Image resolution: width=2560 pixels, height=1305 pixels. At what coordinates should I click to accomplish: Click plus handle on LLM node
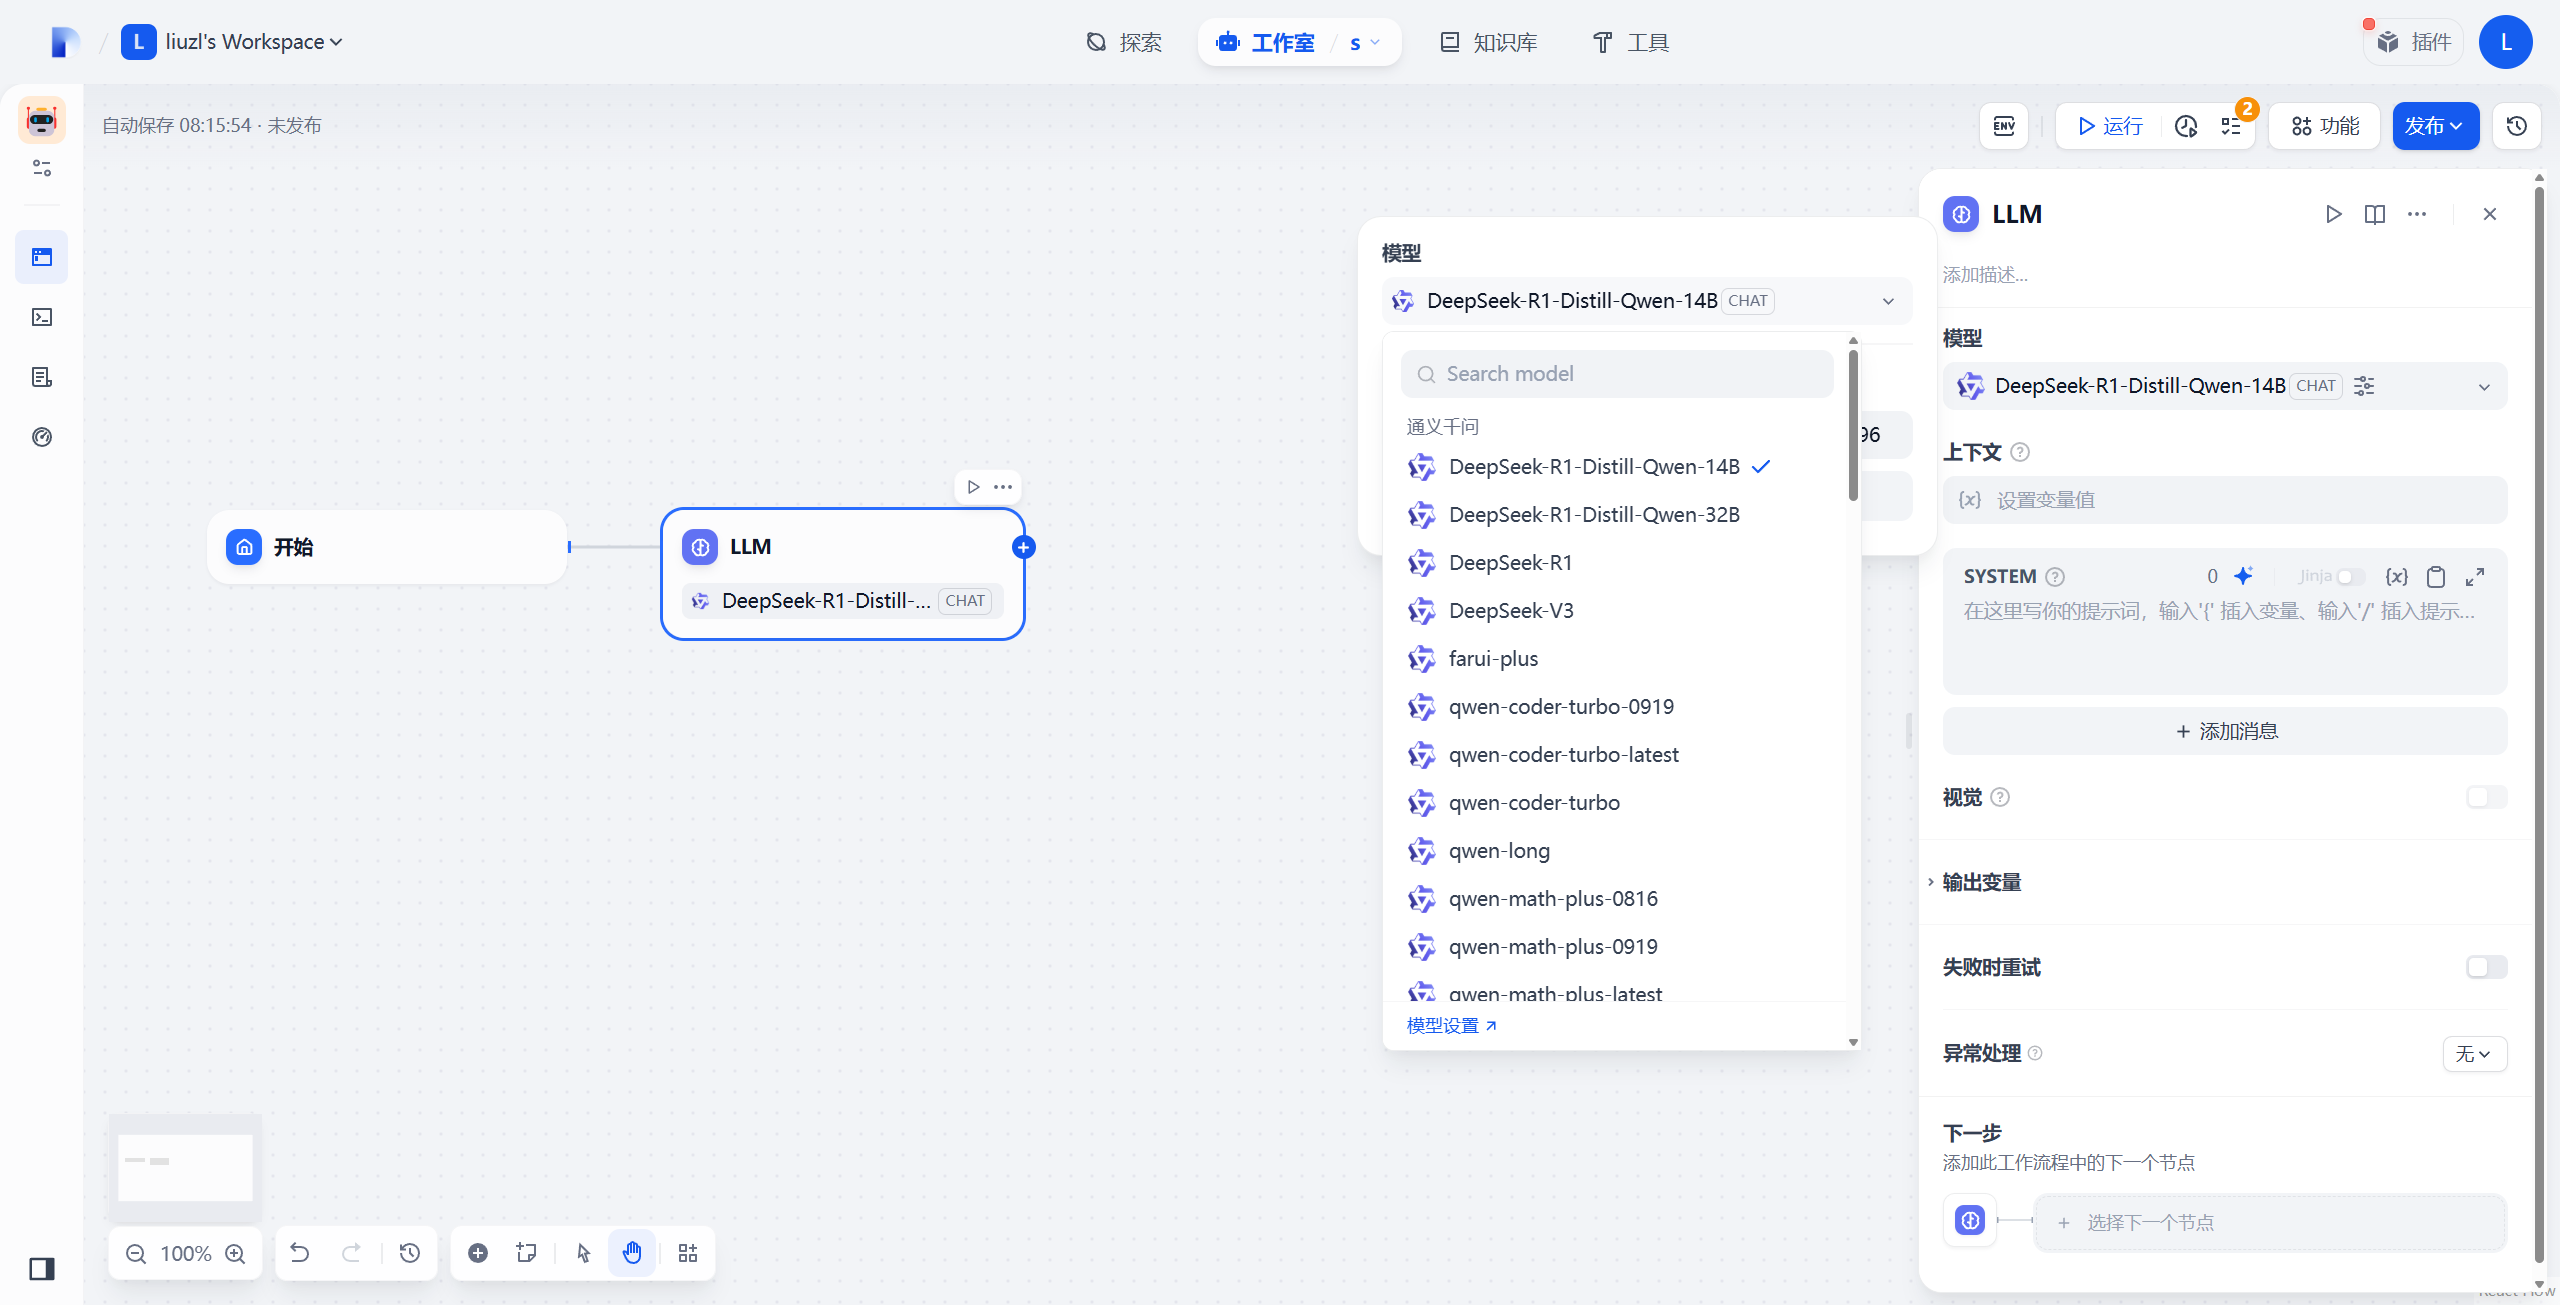pyautogui.click(x=1023, y=547)
